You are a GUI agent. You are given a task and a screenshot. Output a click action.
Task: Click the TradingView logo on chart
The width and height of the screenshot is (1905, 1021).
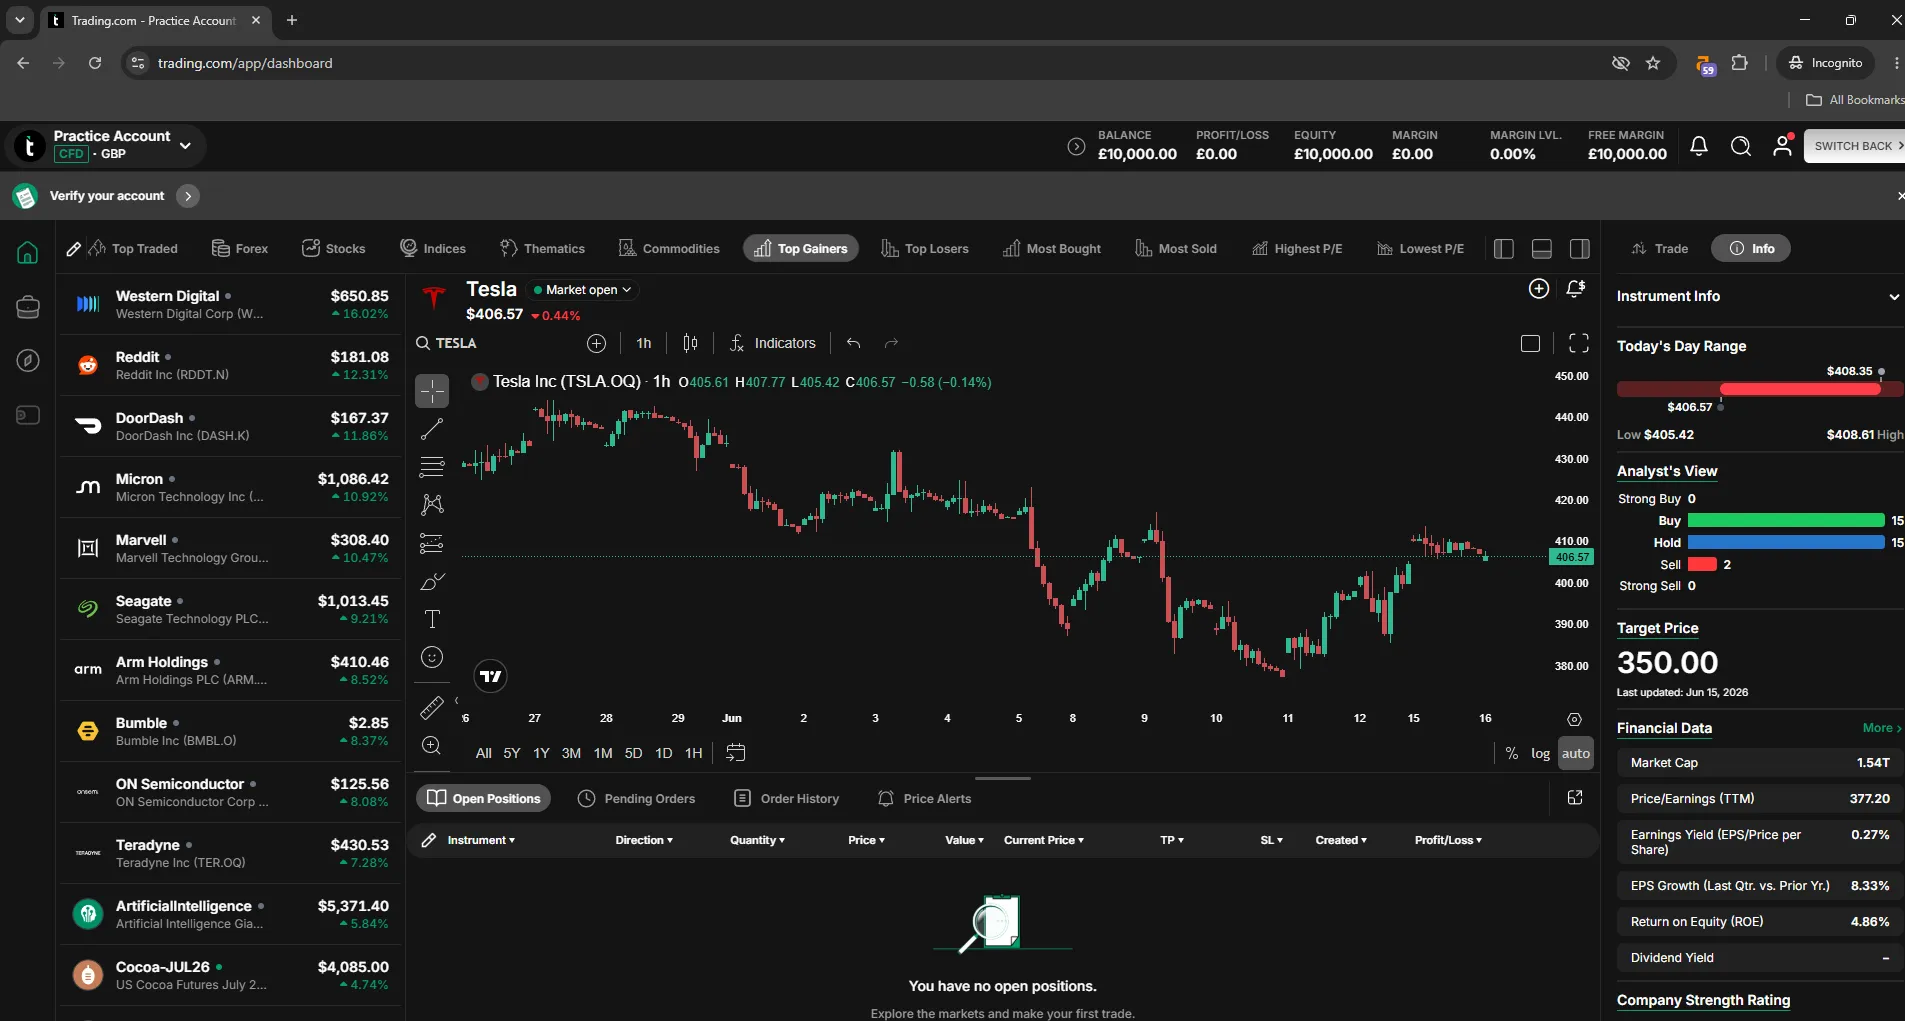490,676
